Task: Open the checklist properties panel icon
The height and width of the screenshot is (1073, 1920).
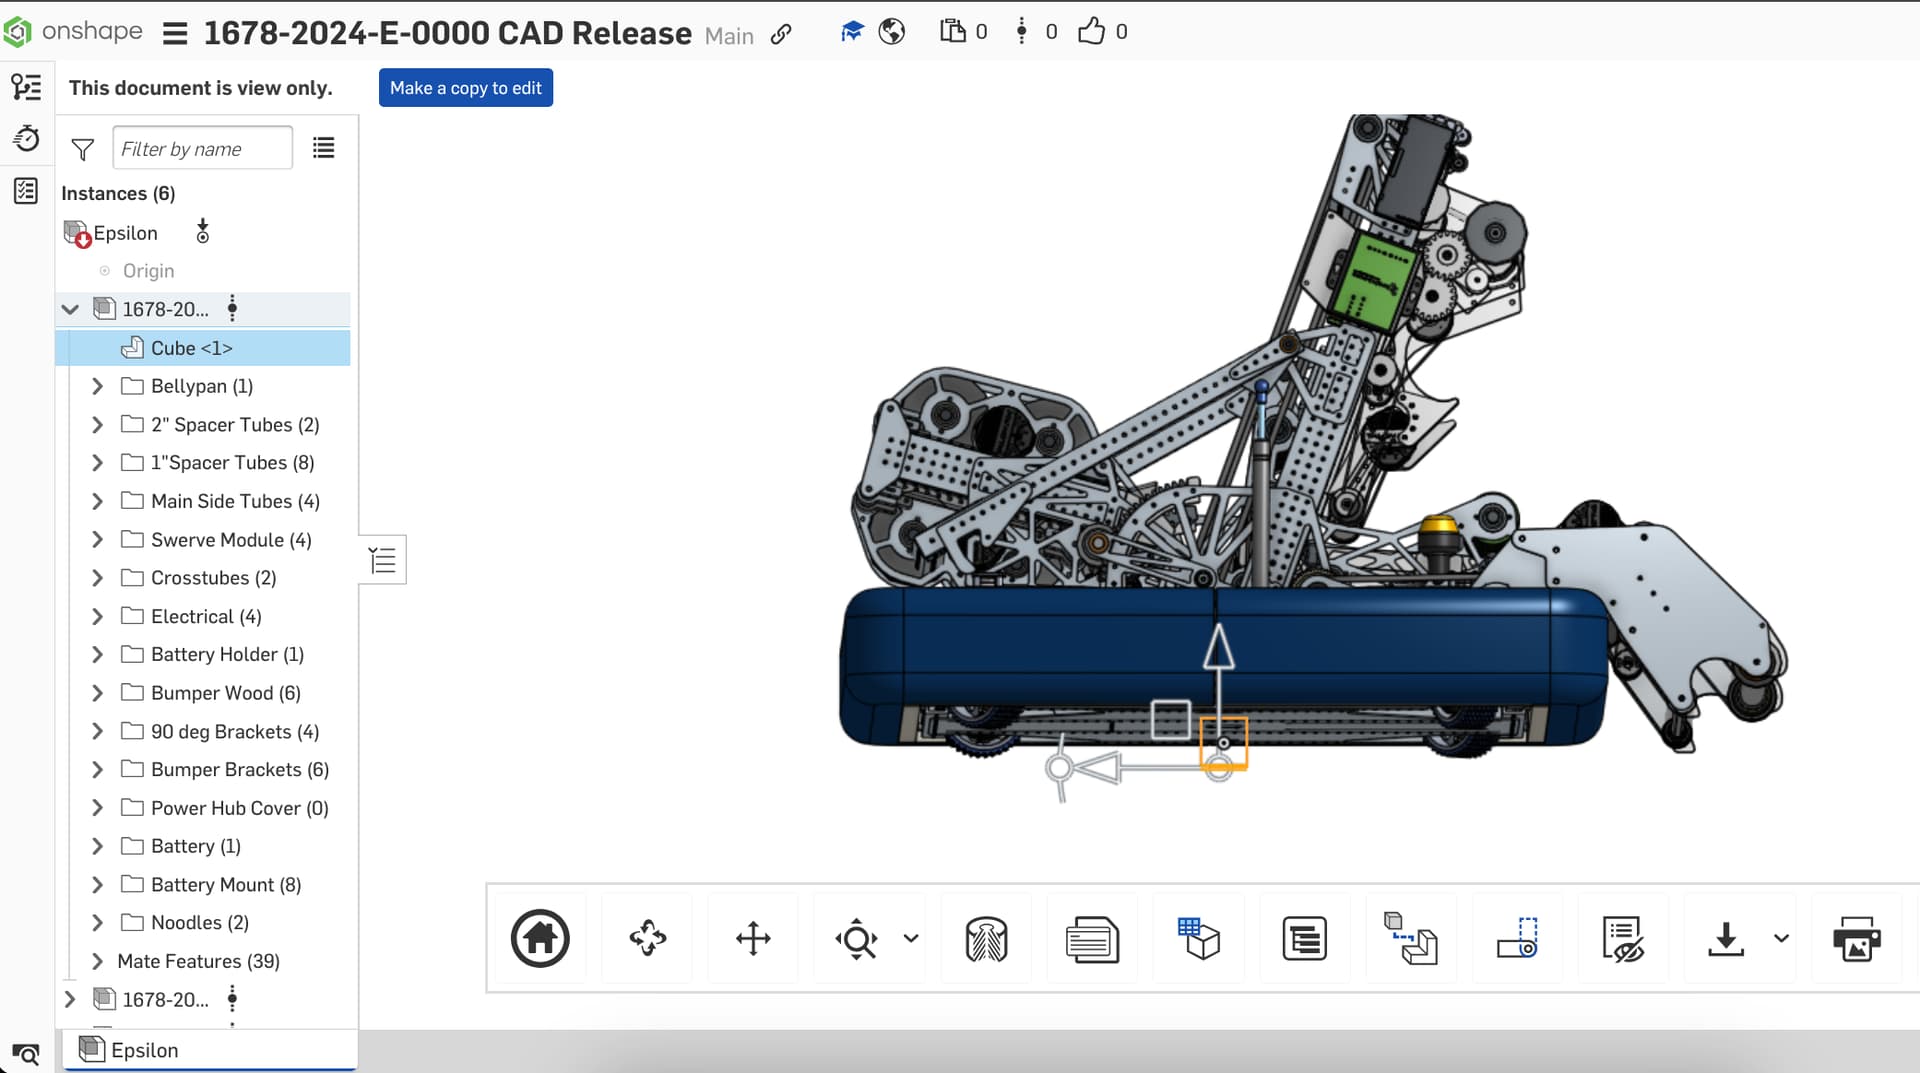Action: [x=26, y=190]
